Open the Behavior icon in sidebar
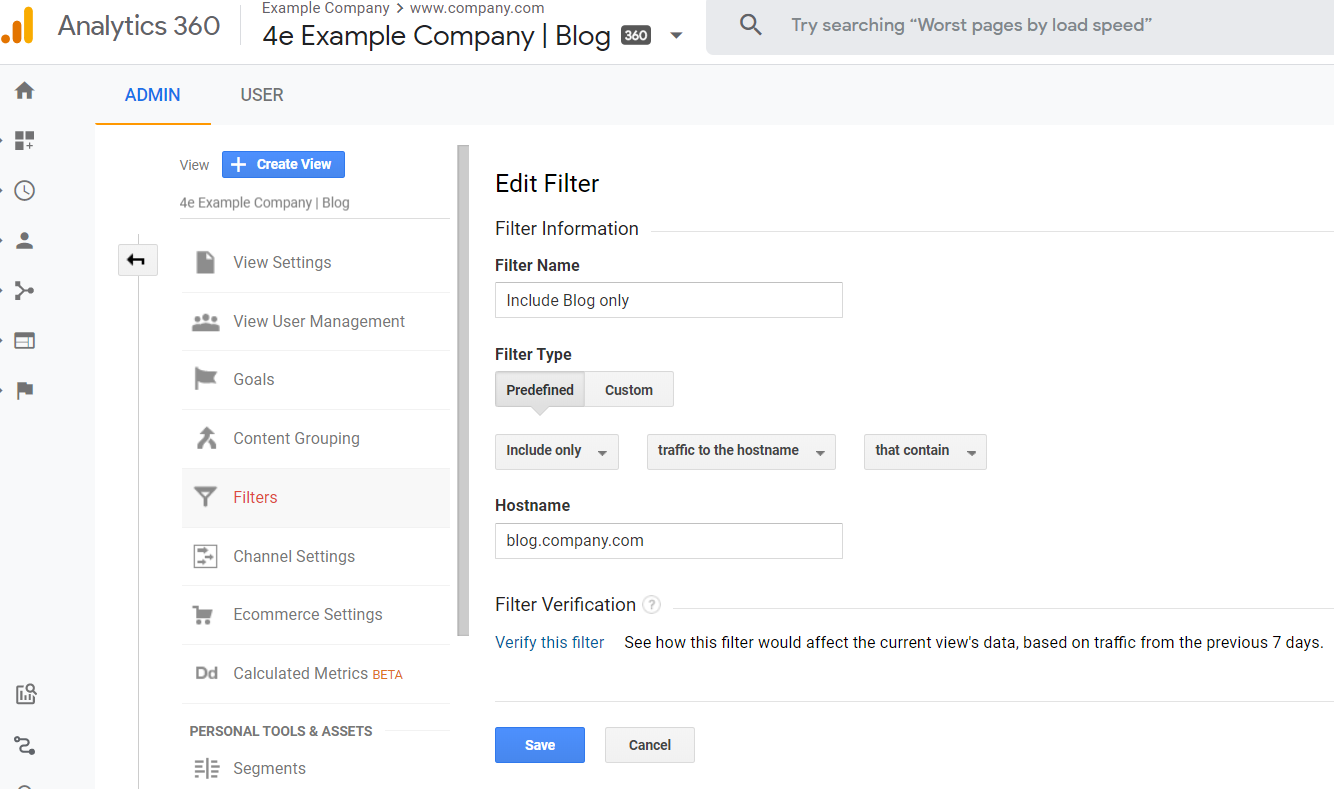 pyautogui.click(x=25, y=341)
